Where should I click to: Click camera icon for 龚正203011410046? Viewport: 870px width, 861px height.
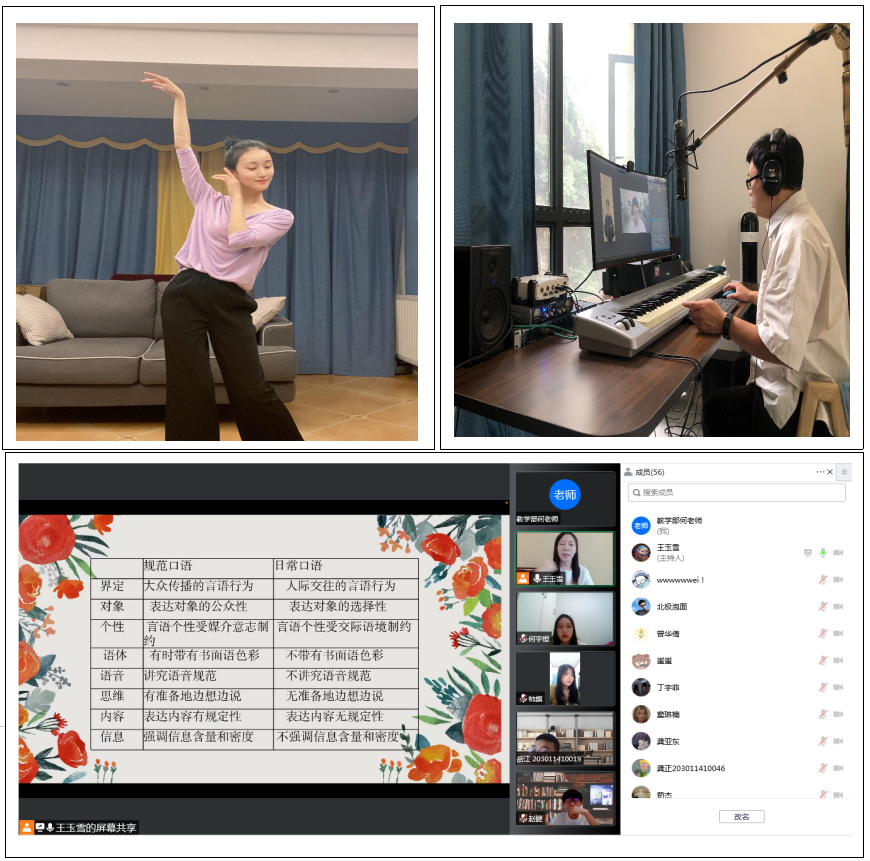(x=838, y=769)
